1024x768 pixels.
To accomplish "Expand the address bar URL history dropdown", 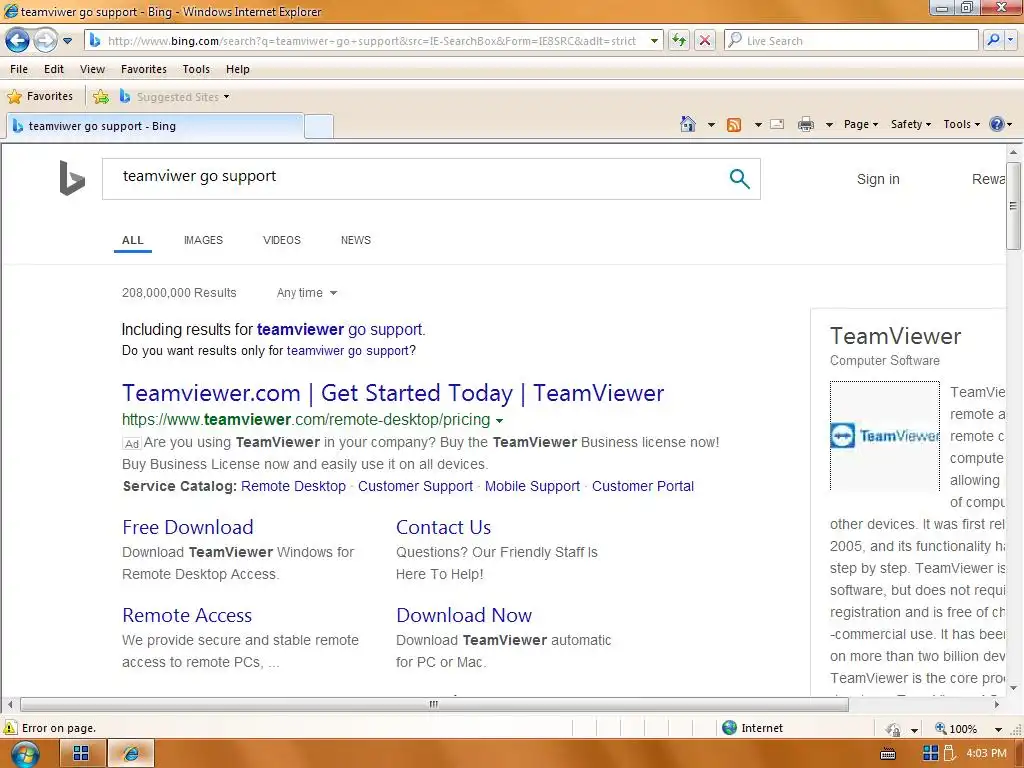I will (654, 40).
